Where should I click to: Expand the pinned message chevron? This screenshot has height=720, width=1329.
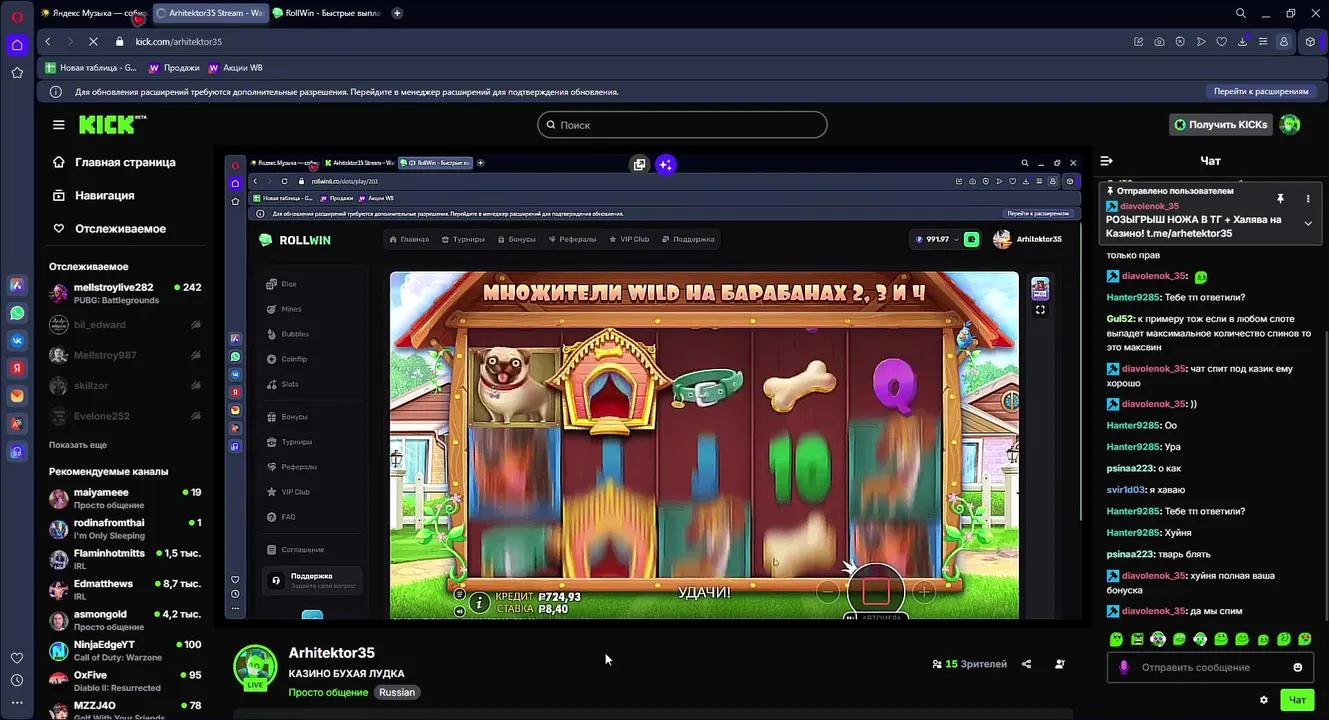(1308, 224)
